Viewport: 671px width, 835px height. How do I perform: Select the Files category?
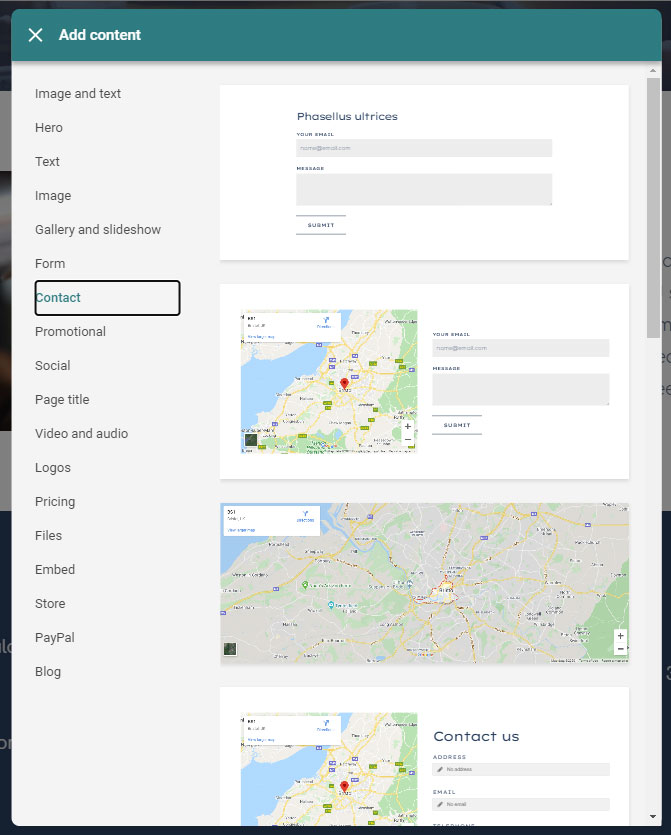(x=48, y=536)
